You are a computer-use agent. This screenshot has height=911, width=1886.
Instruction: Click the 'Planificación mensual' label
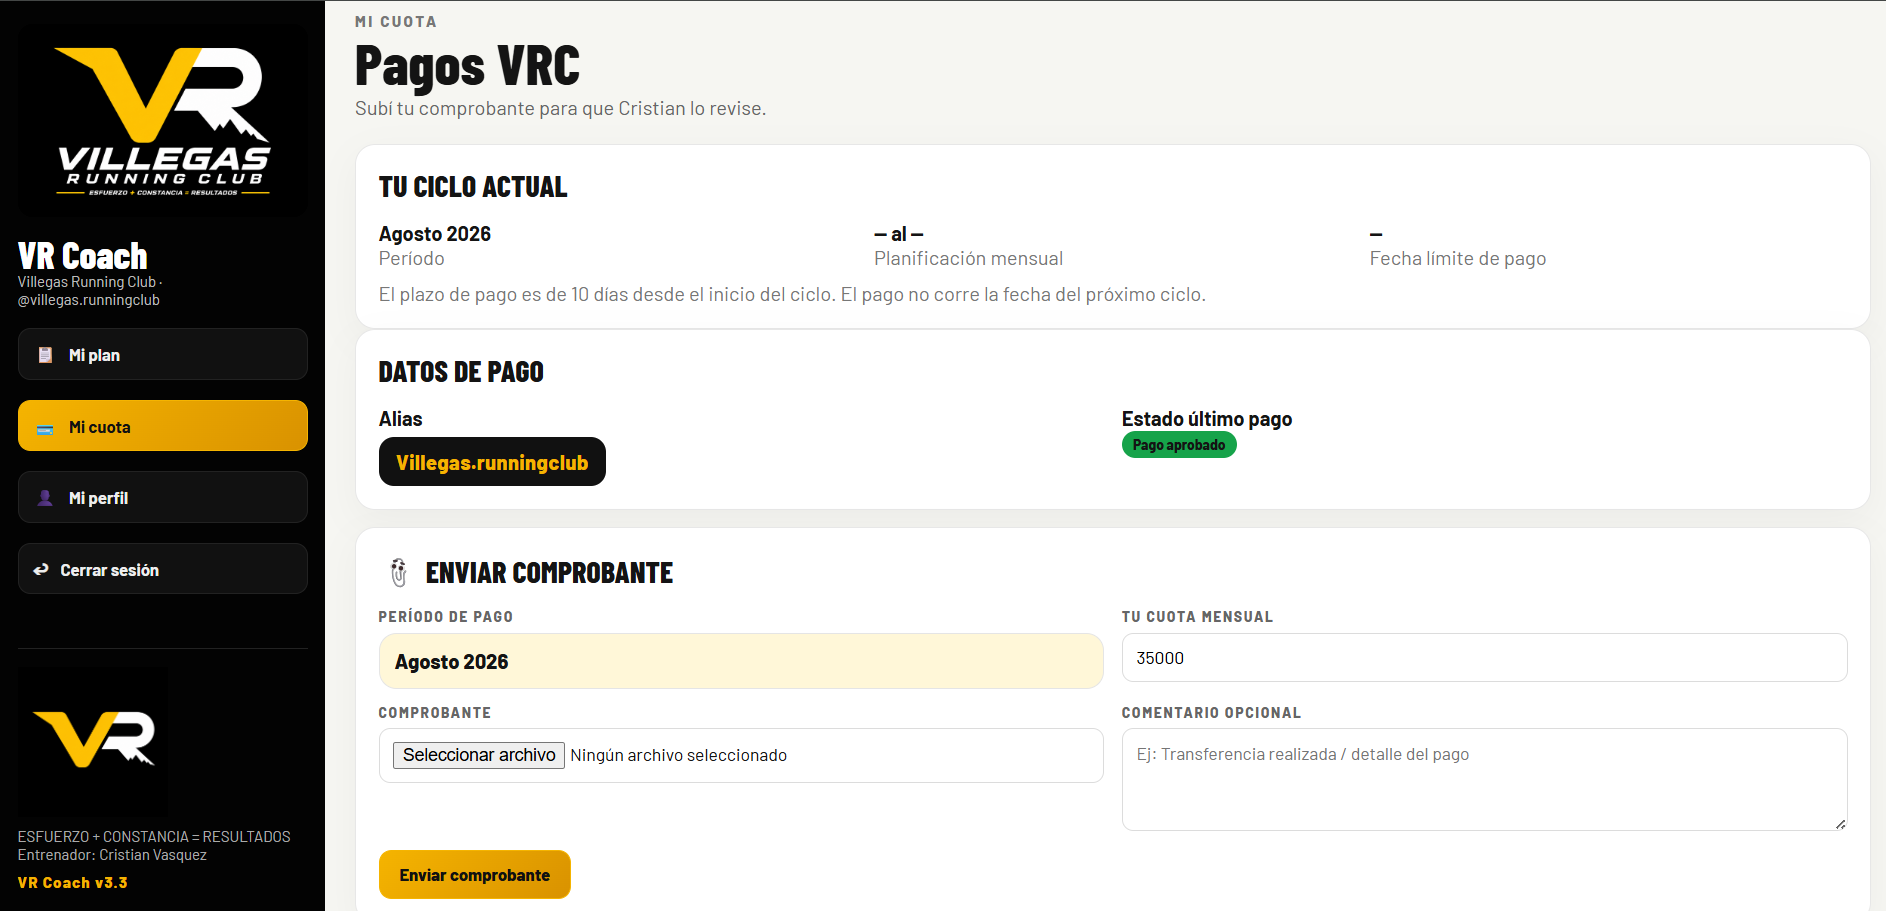tap(968, 259)
